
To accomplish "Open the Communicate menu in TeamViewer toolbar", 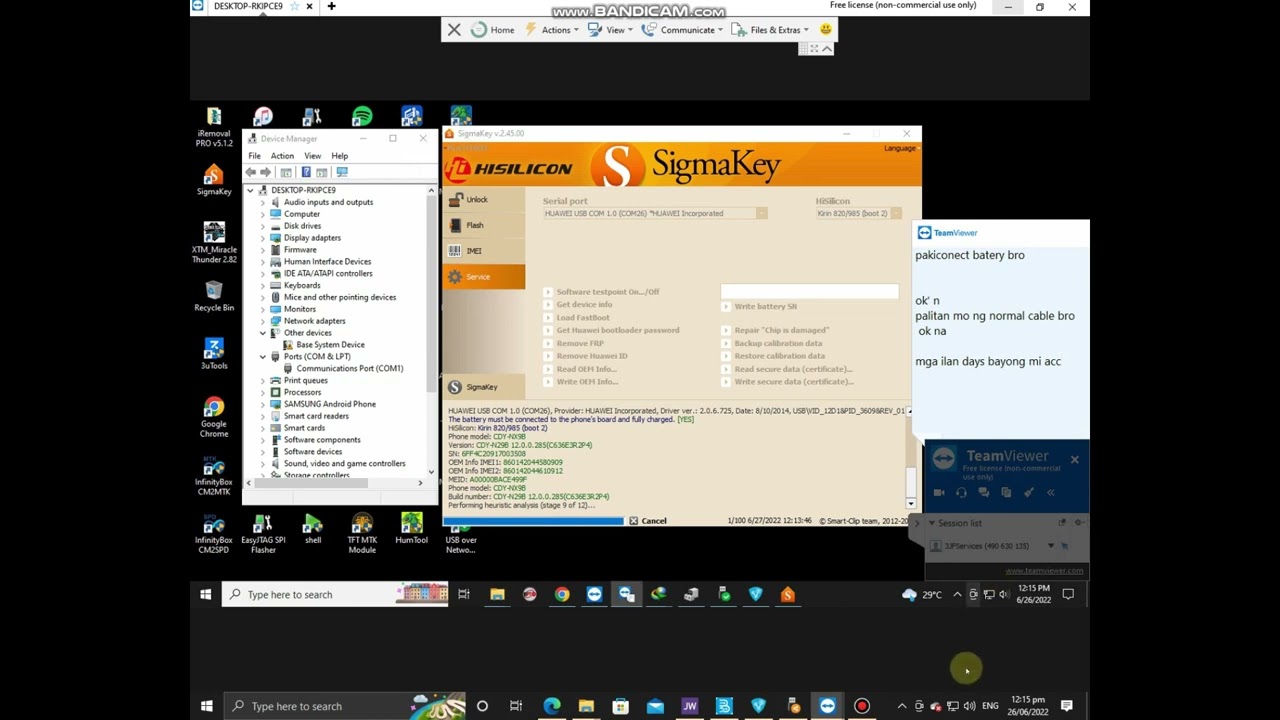I will [x=683, y=30].
